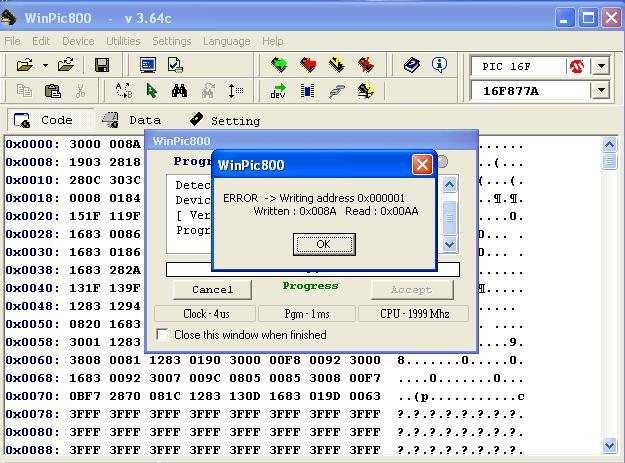Click the programming progress bar
625x463 pixels.
pos(313,269)
